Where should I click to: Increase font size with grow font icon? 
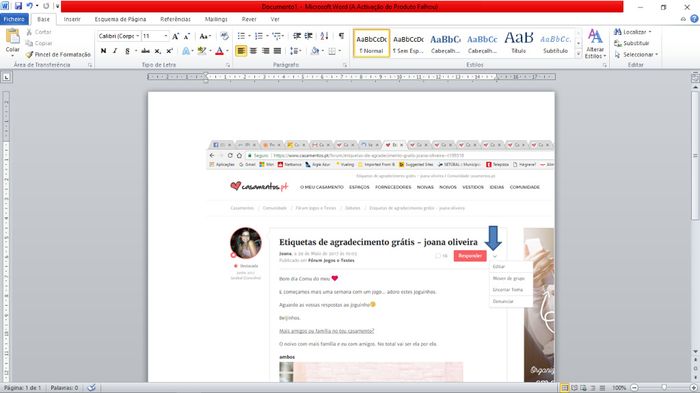click(x=175, y=36)
